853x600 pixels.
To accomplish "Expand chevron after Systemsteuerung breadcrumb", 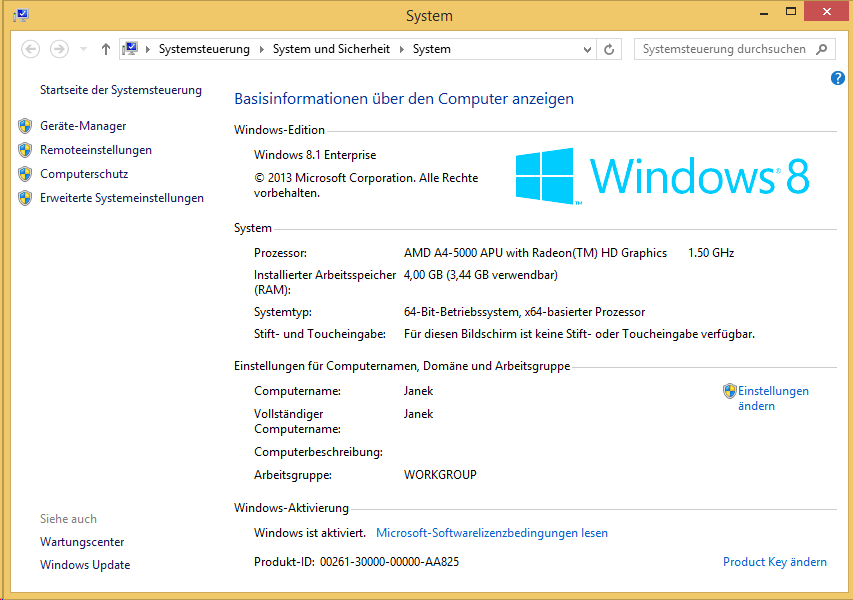I will [x=262, y=50].
